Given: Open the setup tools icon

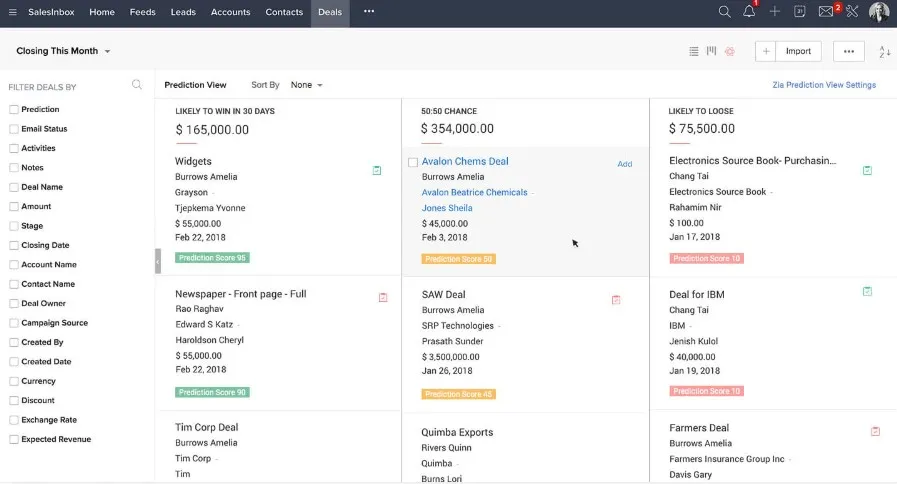Looking at the screenshot, I should [852, 12].
